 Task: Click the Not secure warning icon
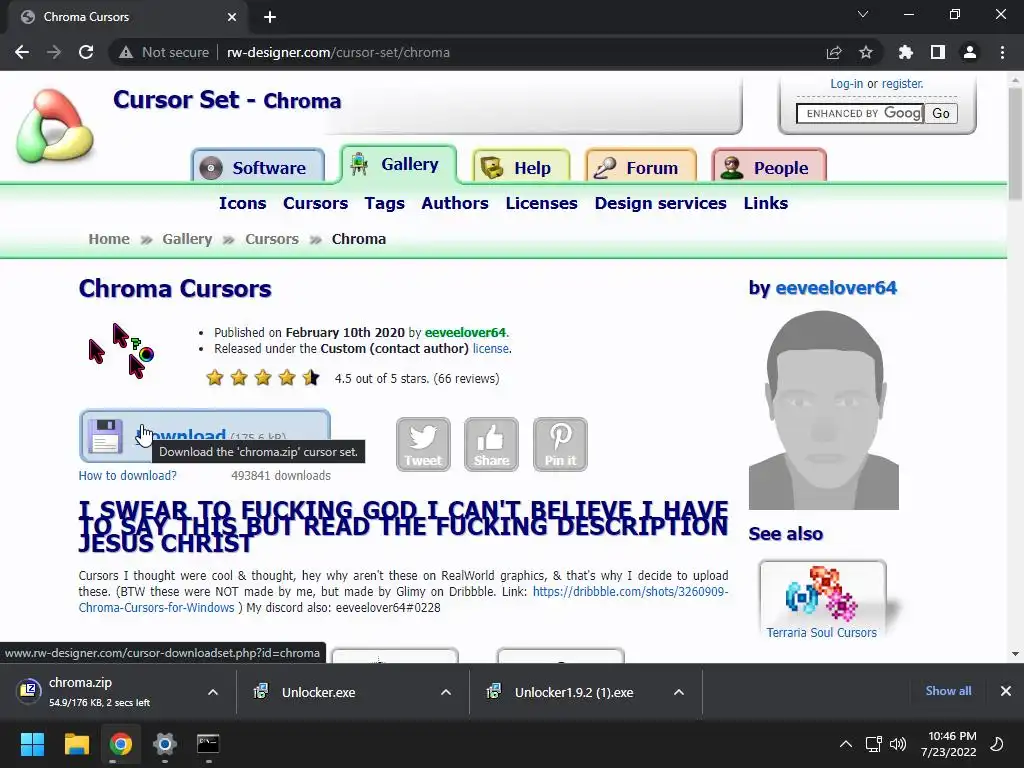(126, 52)
